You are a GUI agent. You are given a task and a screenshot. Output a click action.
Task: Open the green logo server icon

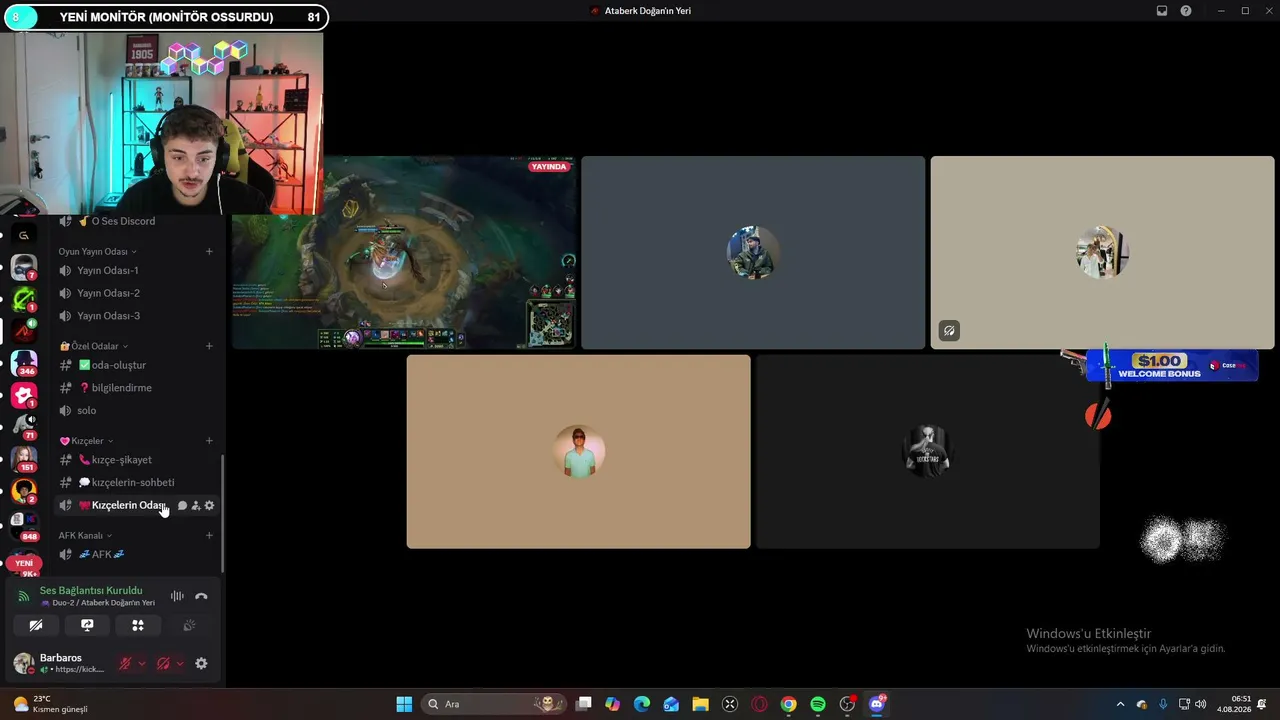point(24,299)
